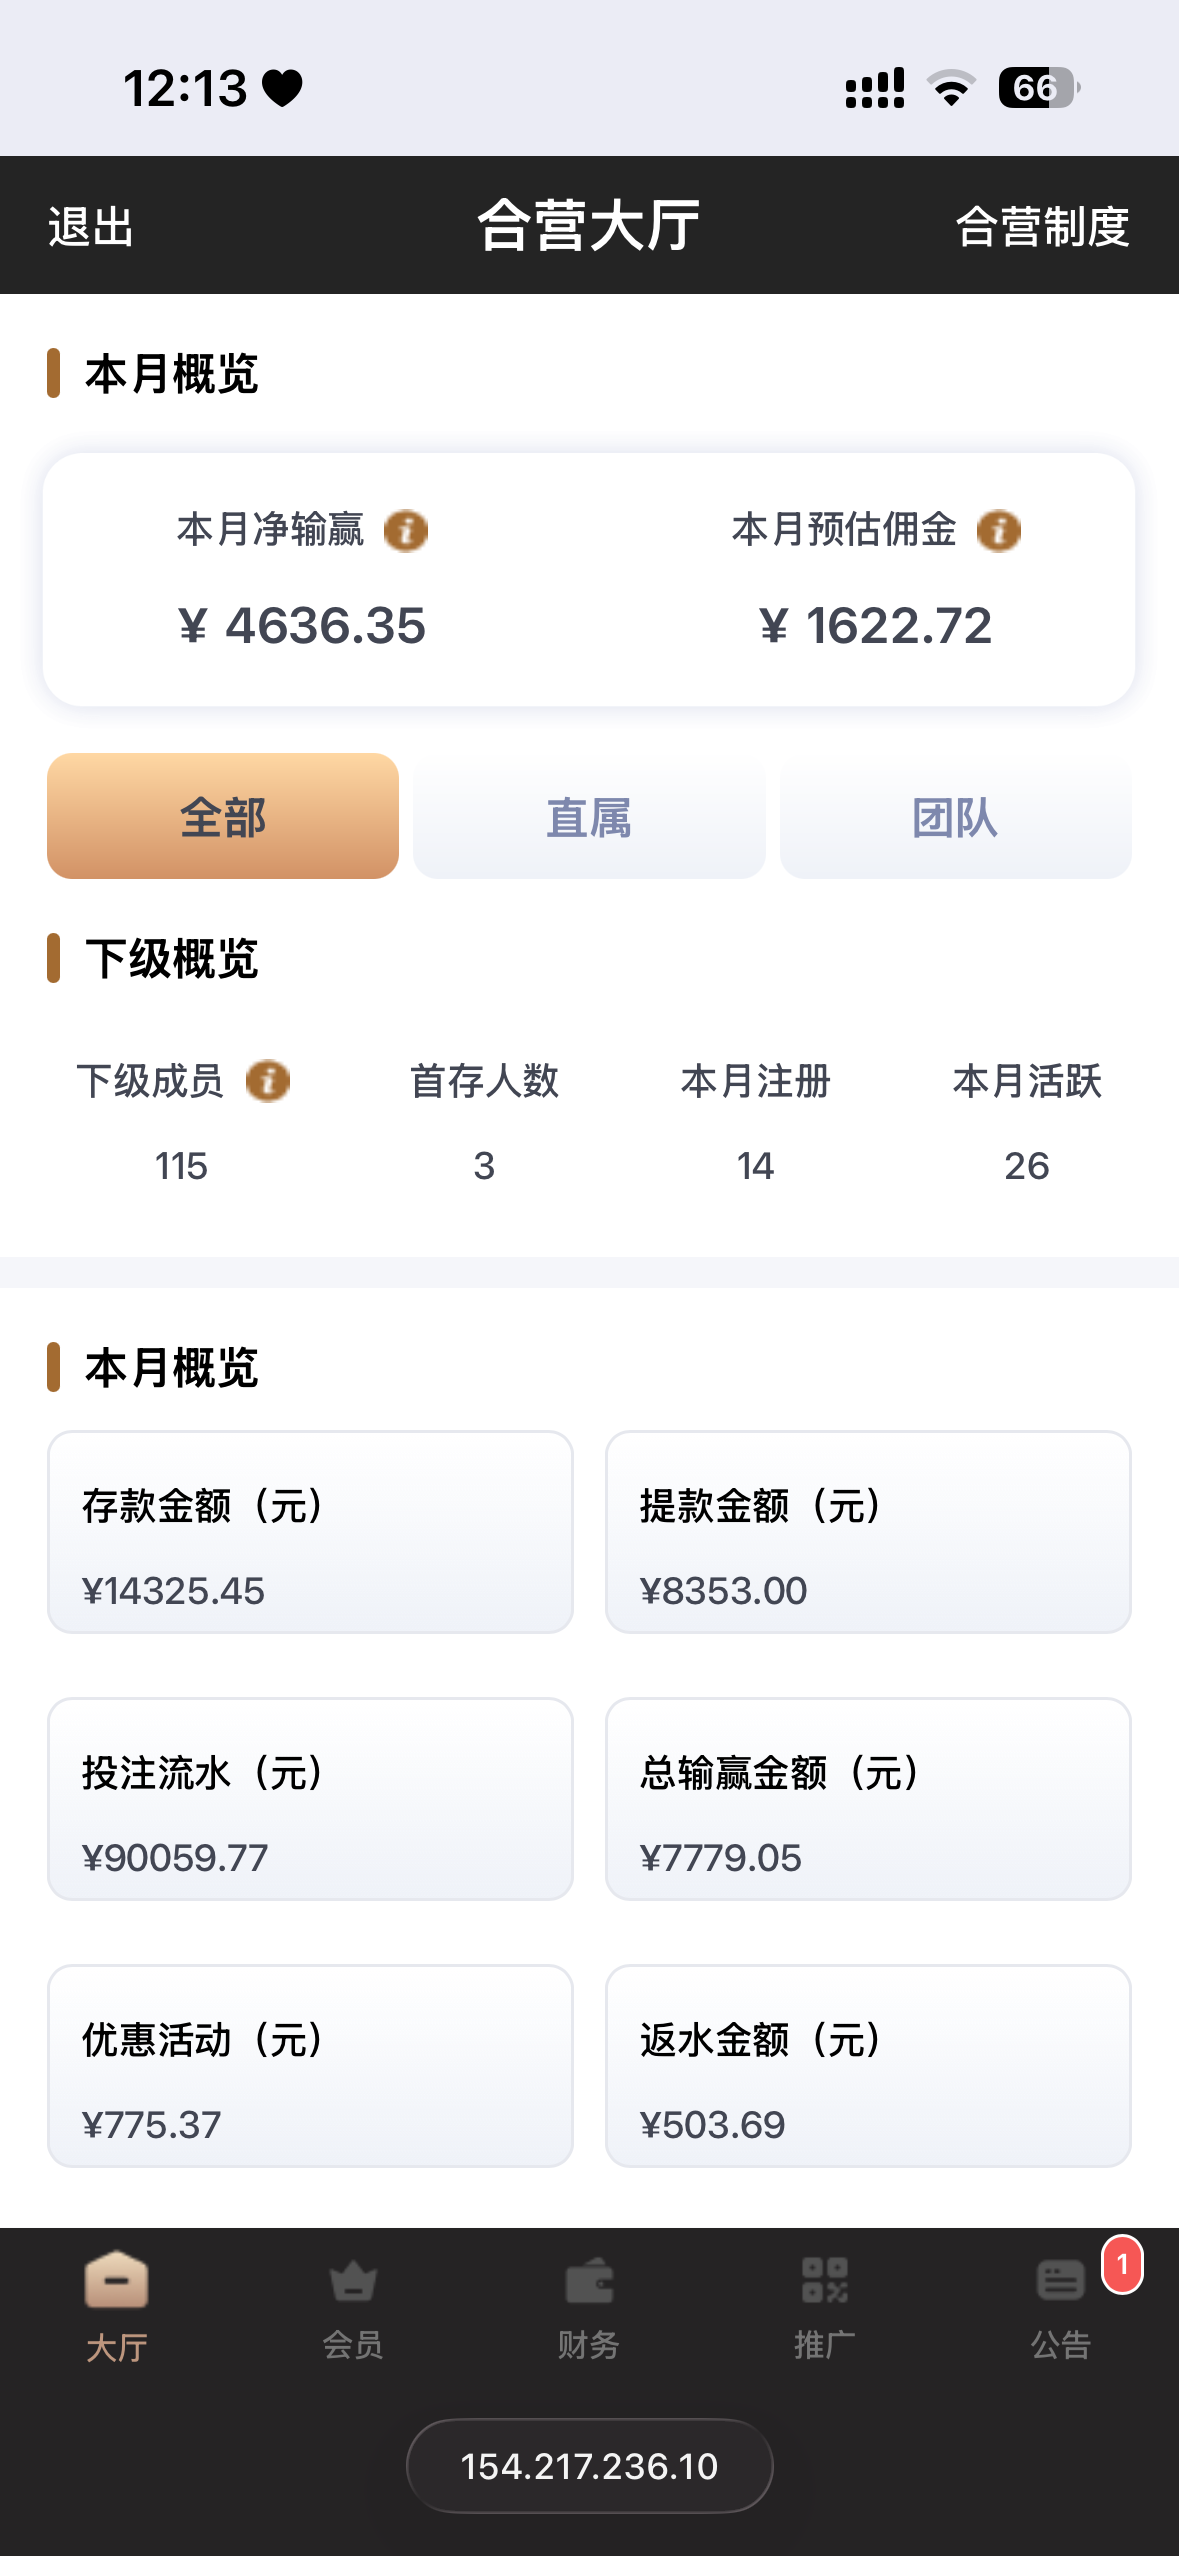Open the 优惠活动 card
The image size is (1179, 2556).
point(310,2066)
